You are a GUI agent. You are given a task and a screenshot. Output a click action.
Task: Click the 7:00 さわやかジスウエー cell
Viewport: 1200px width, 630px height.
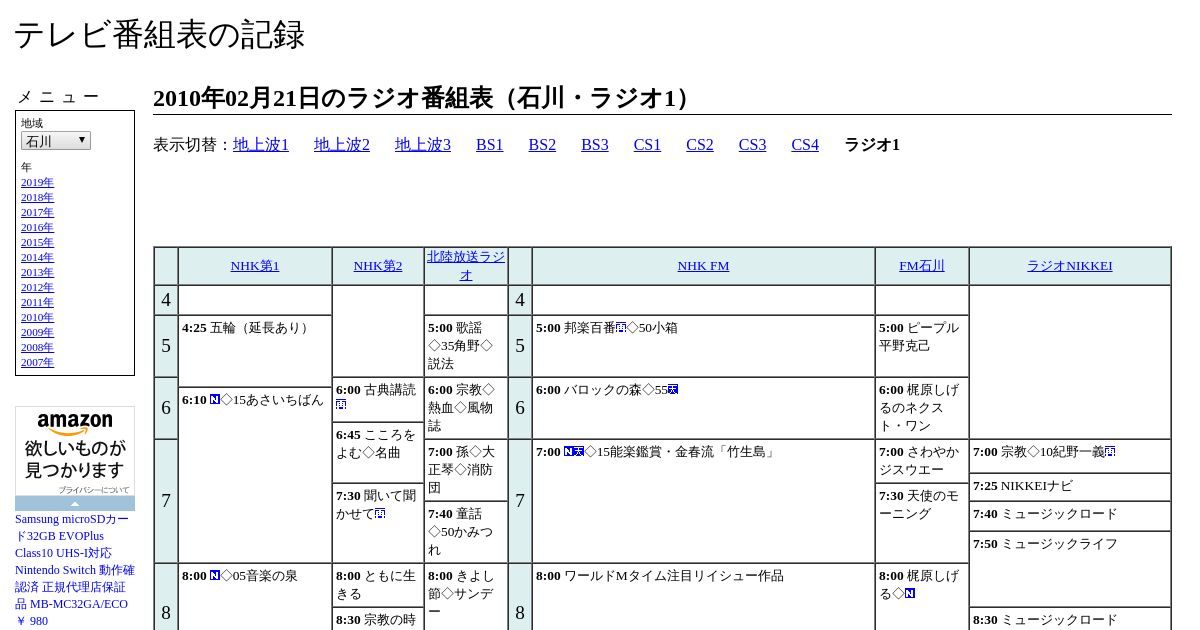(922, 461)
